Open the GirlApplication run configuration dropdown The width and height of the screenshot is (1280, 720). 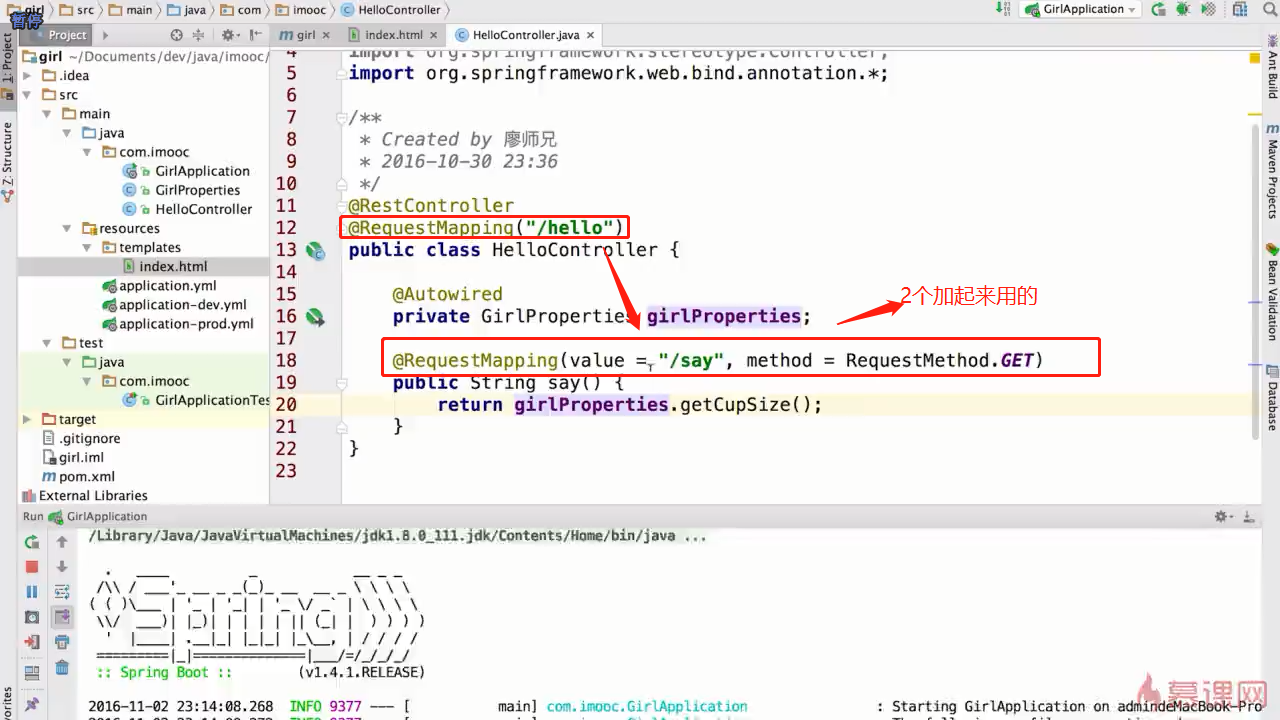pyautogui.click(x=1081, y=9)
